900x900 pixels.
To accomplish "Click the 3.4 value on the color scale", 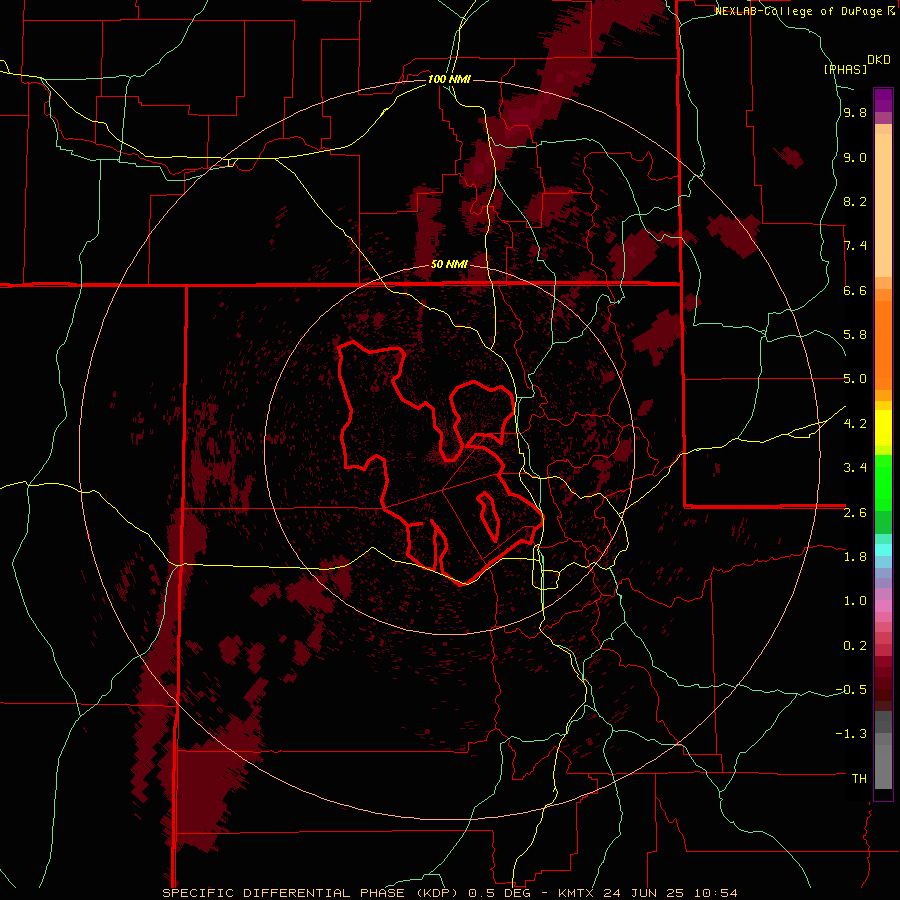I will point(855,468).
